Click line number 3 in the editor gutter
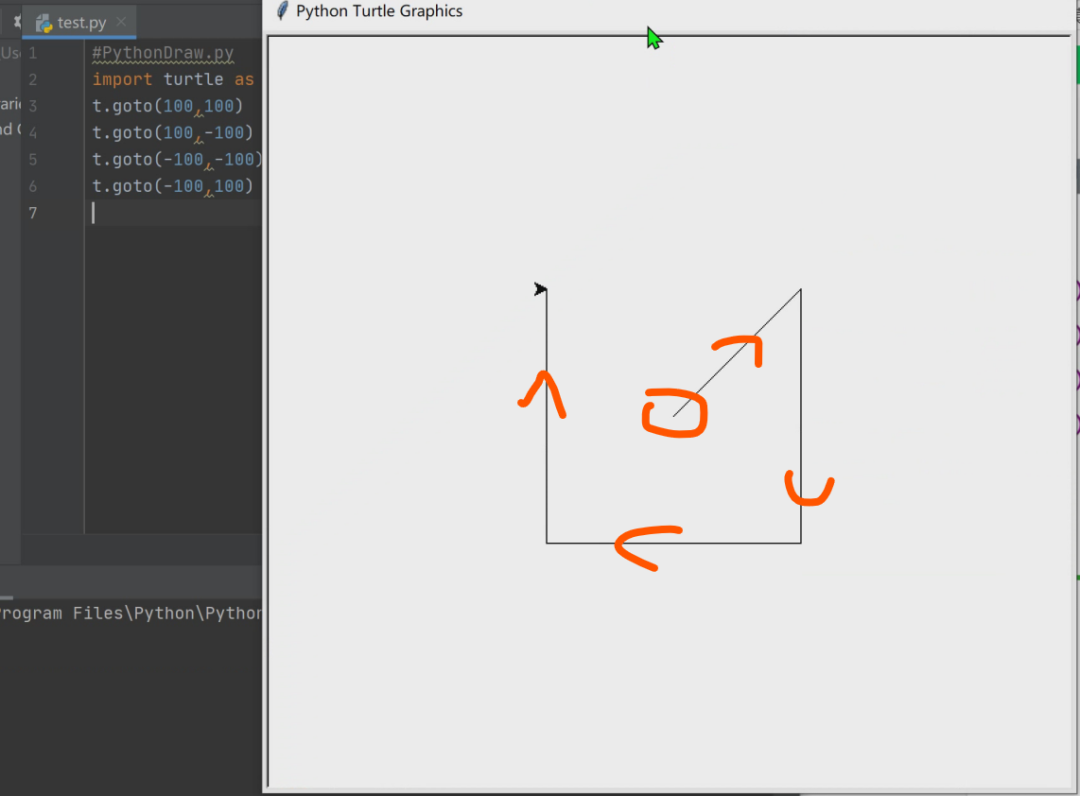Viewport: 1080px width, 796px height. pos(32,106)
